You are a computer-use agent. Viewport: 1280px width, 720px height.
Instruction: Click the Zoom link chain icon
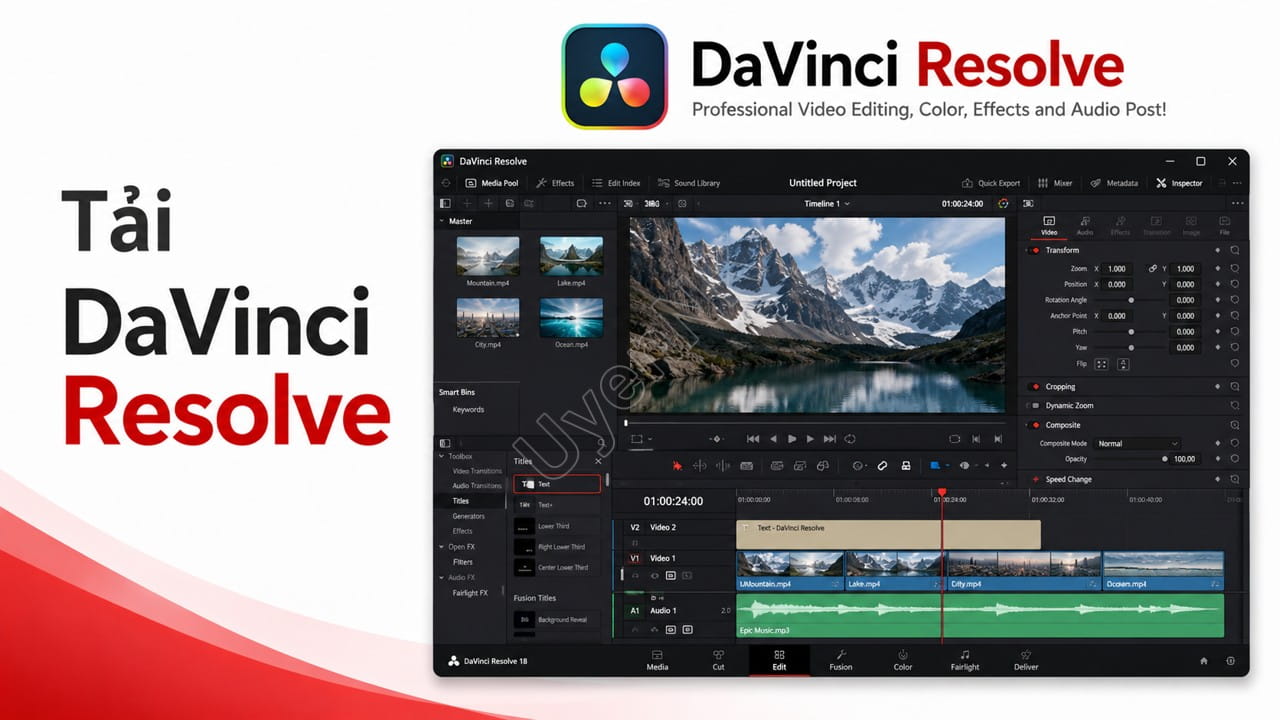click(1153, 268)
